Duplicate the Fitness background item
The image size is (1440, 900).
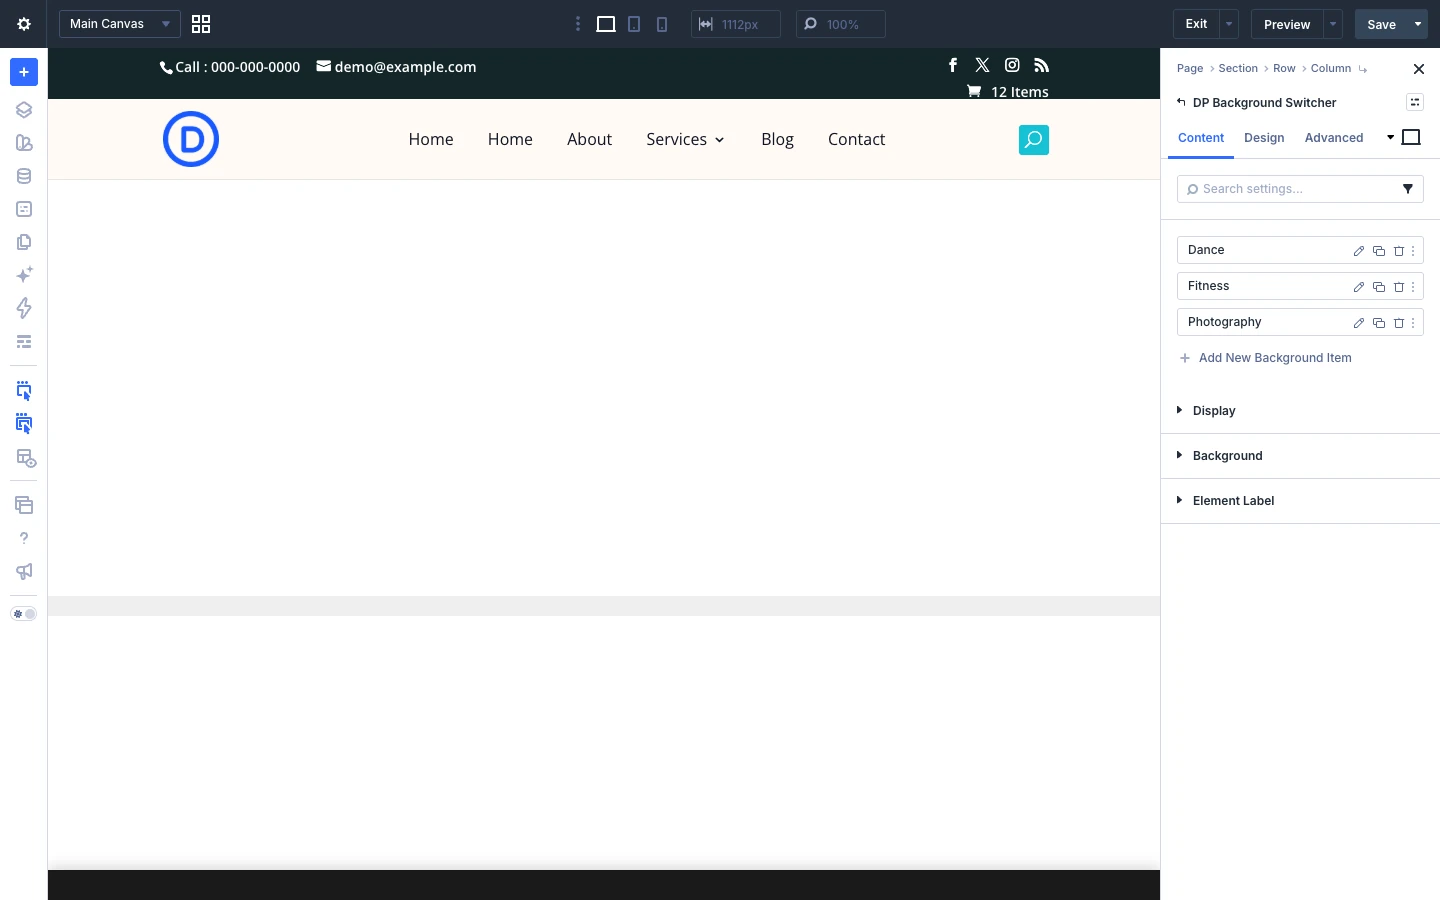click(1379, 287)
